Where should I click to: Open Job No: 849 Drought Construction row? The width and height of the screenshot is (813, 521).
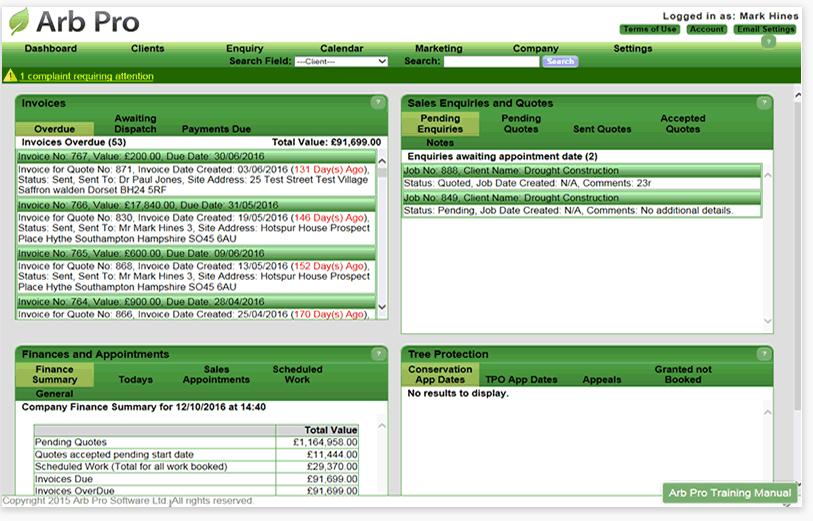[x=582, y=198]
